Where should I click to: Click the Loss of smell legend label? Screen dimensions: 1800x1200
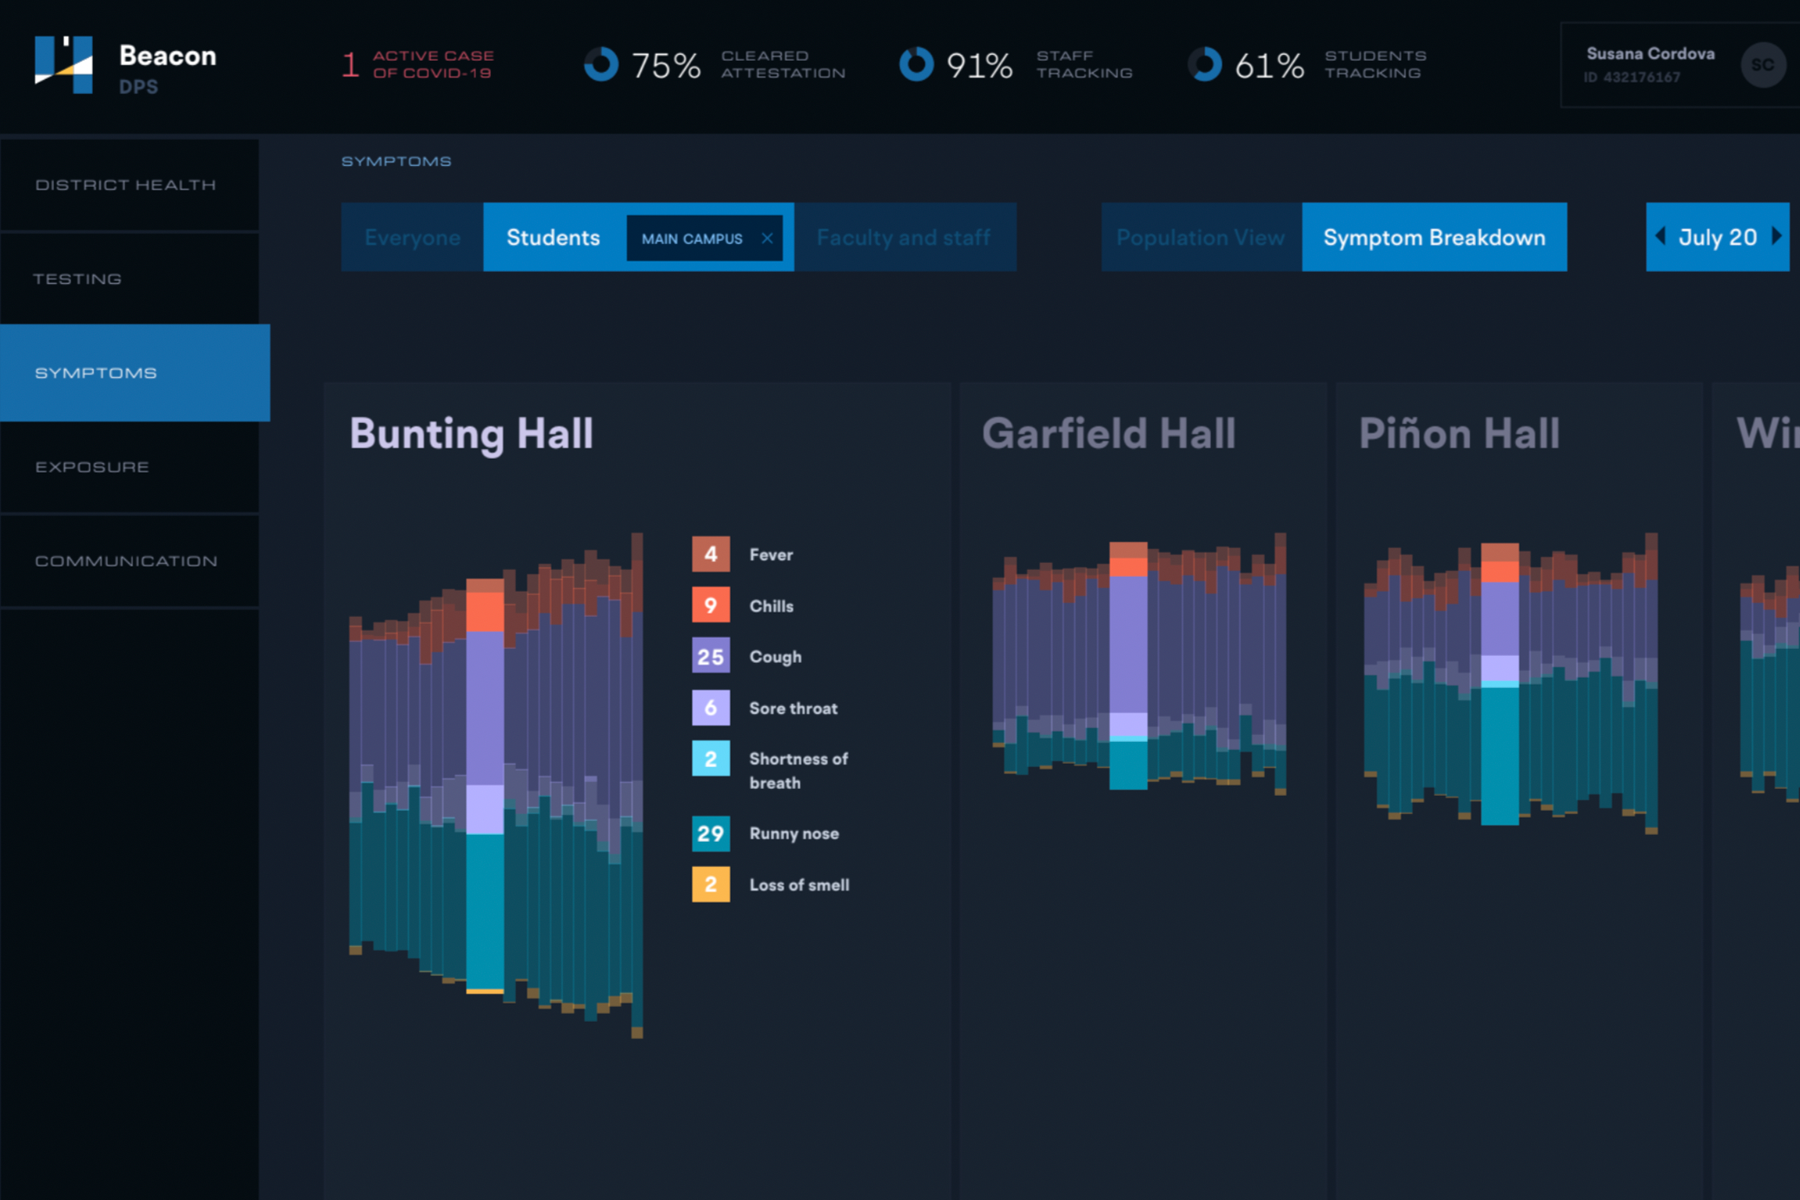(x=799, y=885)
